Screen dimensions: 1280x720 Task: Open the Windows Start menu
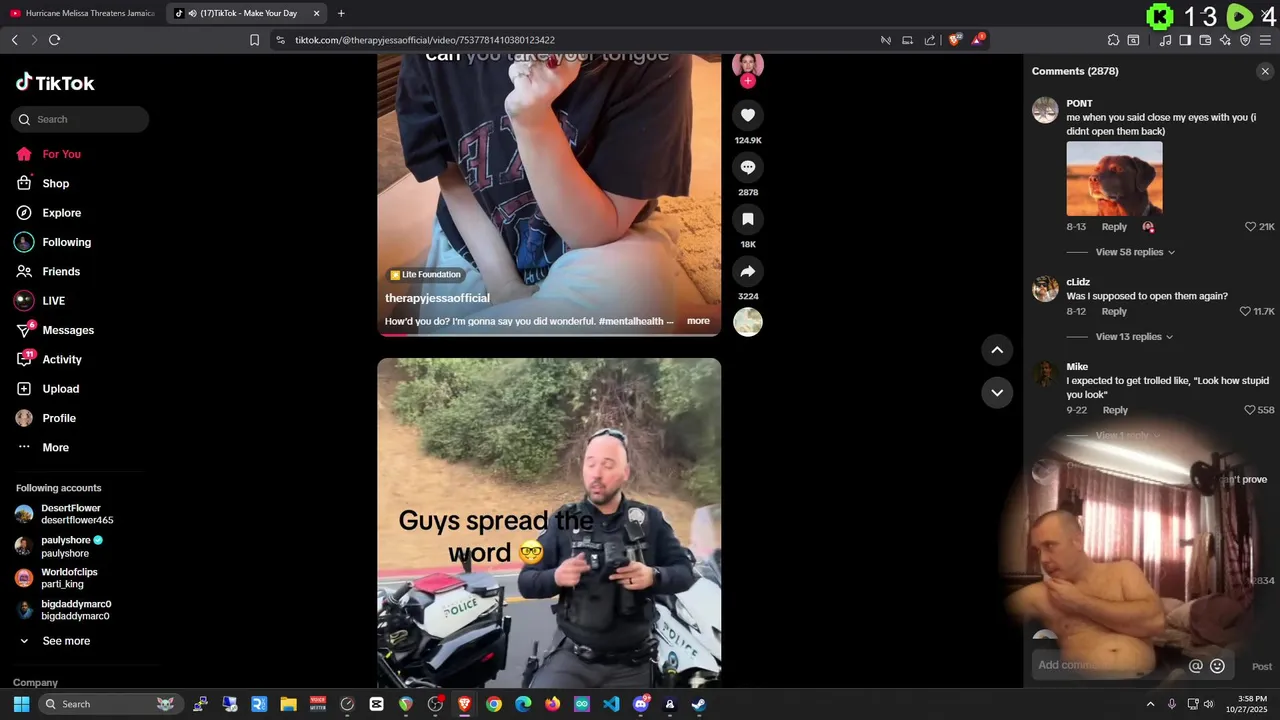(x=21, y=704)
